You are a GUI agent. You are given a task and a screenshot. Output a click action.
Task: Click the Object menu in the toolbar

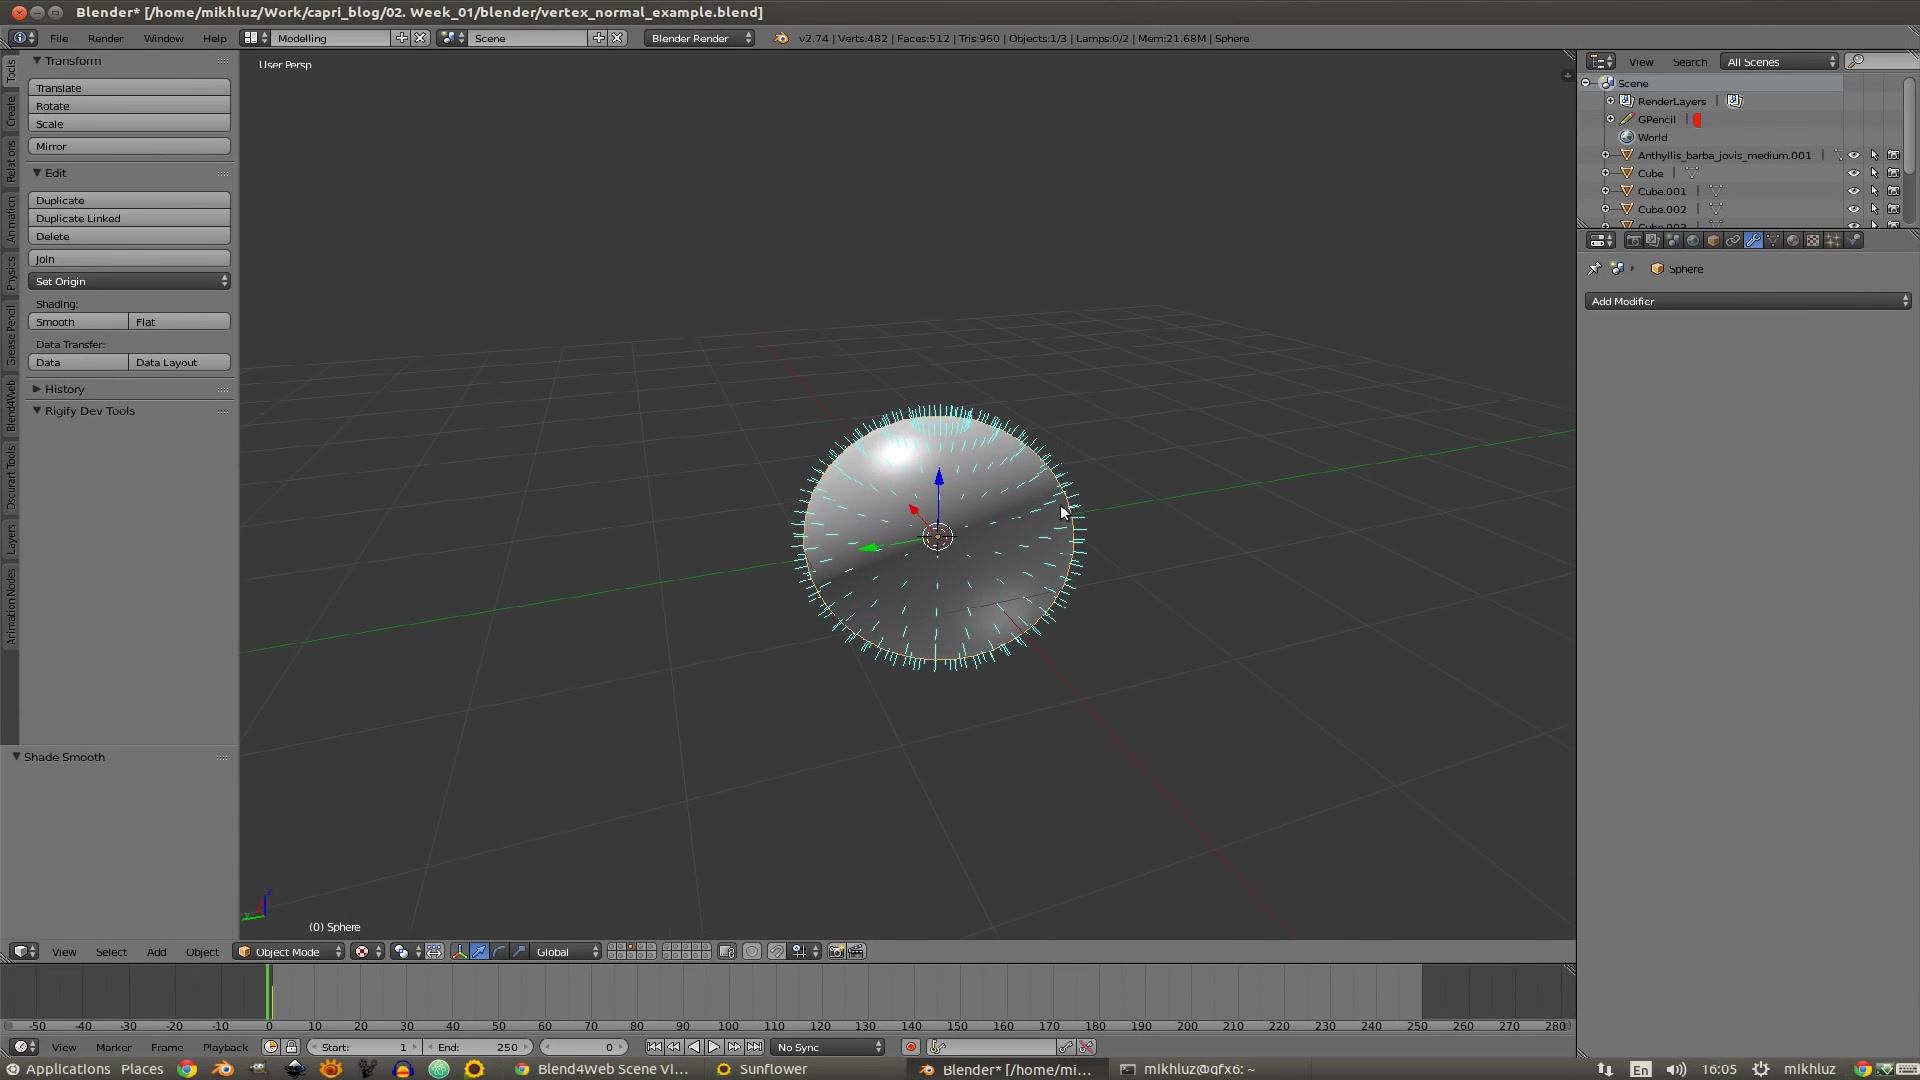tap(202, 951)
